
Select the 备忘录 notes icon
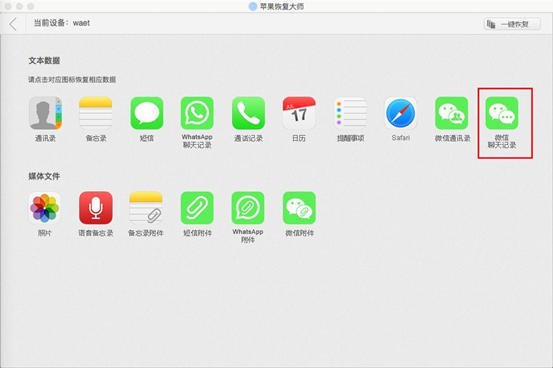pos(96,113)
